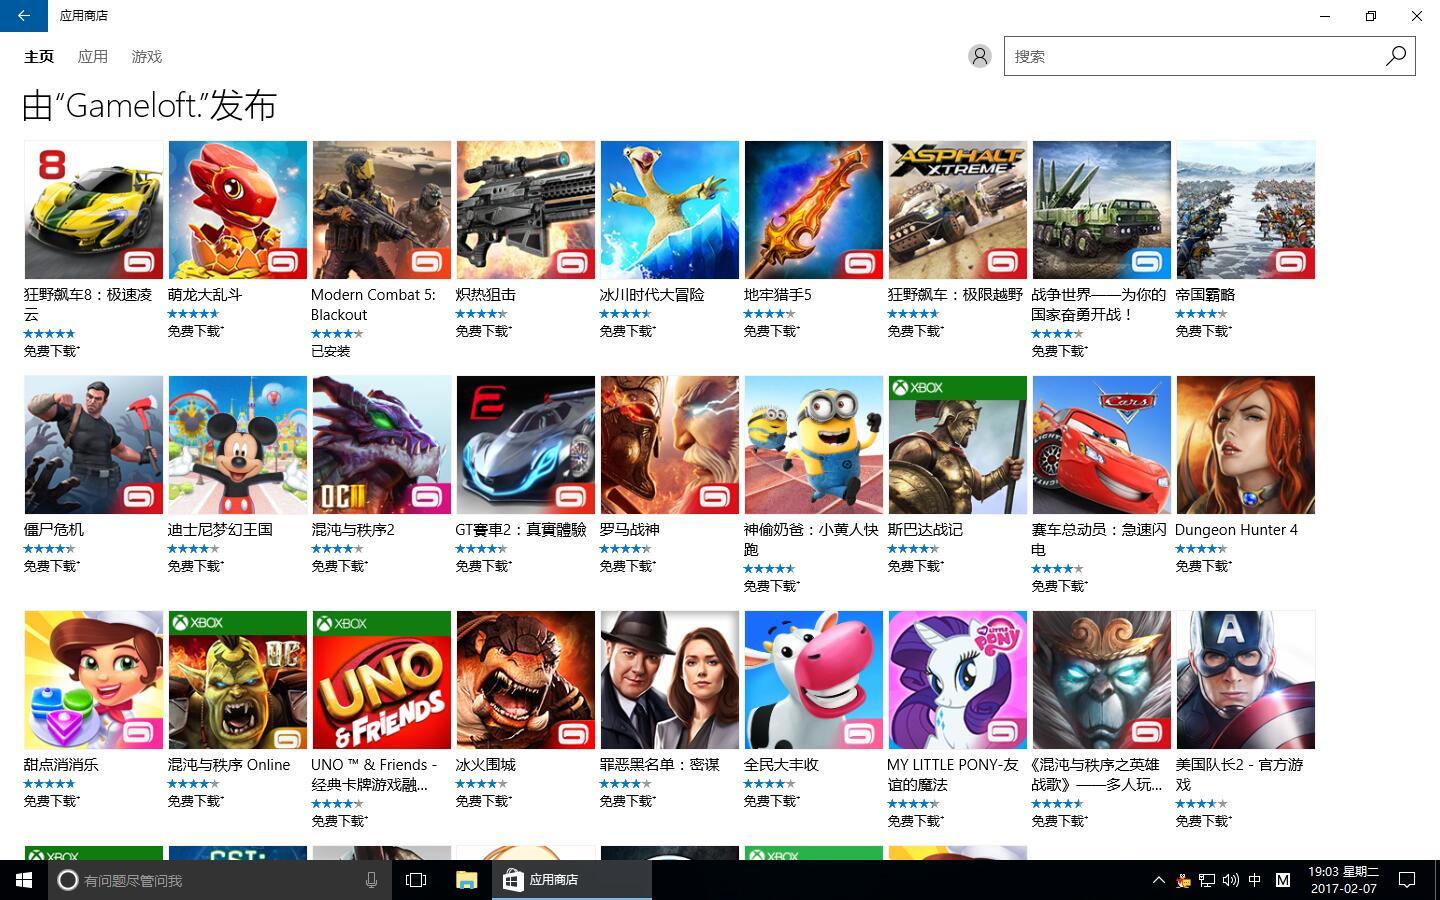Open the 甜点消消乐 game icon
This screenshot has height=900, width=1440.
pyautogui.click(x=94, y=680)
